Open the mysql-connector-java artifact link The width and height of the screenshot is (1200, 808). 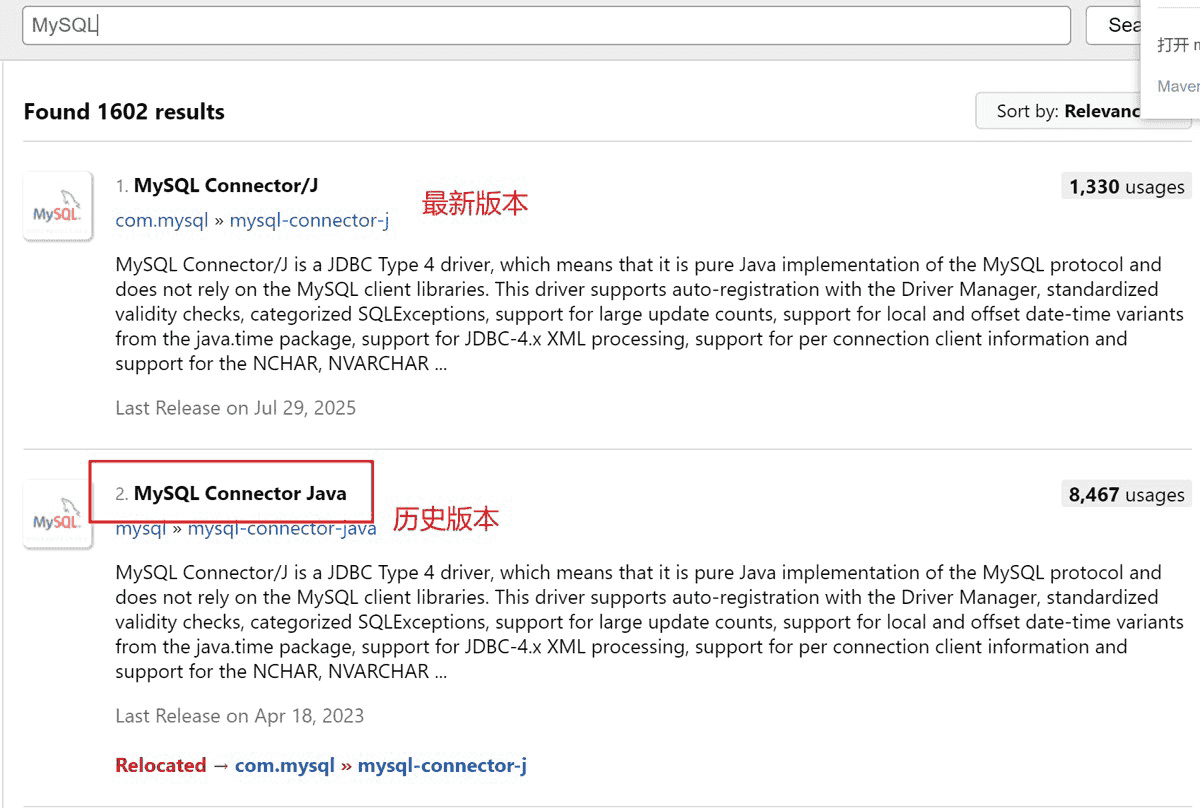tap(282, 528)
